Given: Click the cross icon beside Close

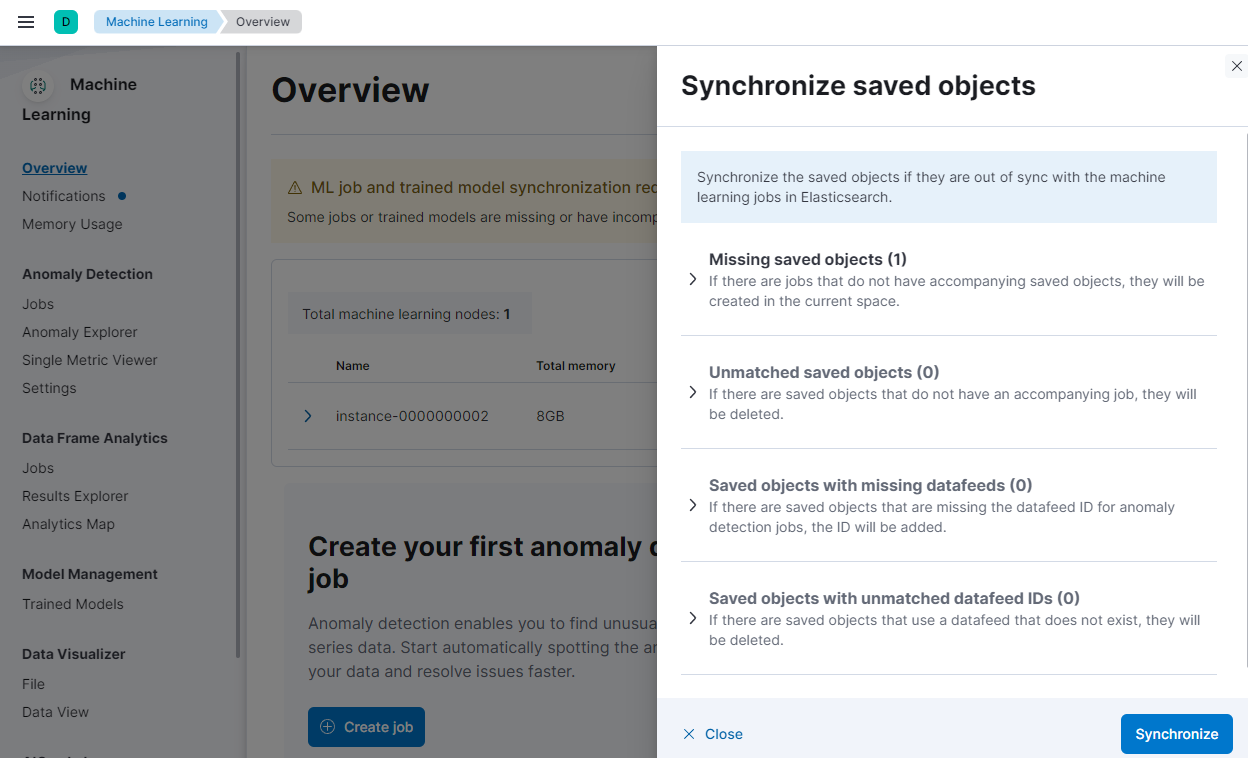Looking at the screenshot, I should (689, 734).
